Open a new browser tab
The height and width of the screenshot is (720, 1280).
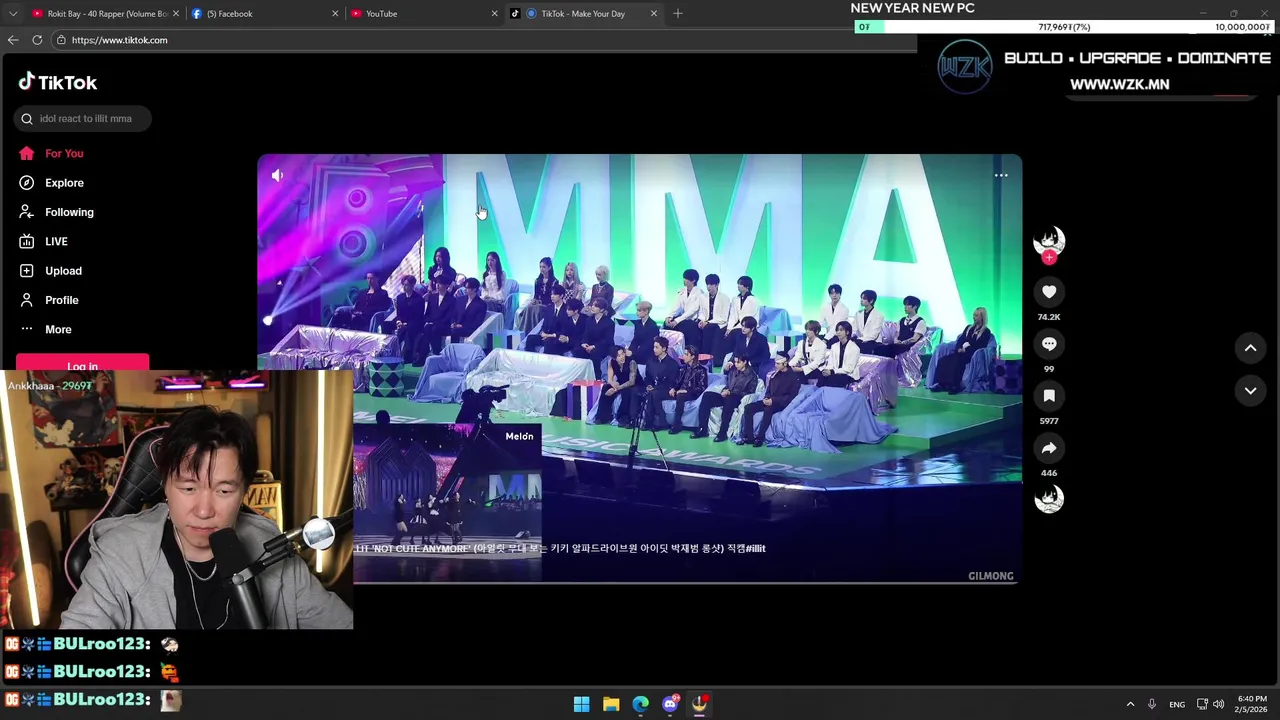coord(677,13)
